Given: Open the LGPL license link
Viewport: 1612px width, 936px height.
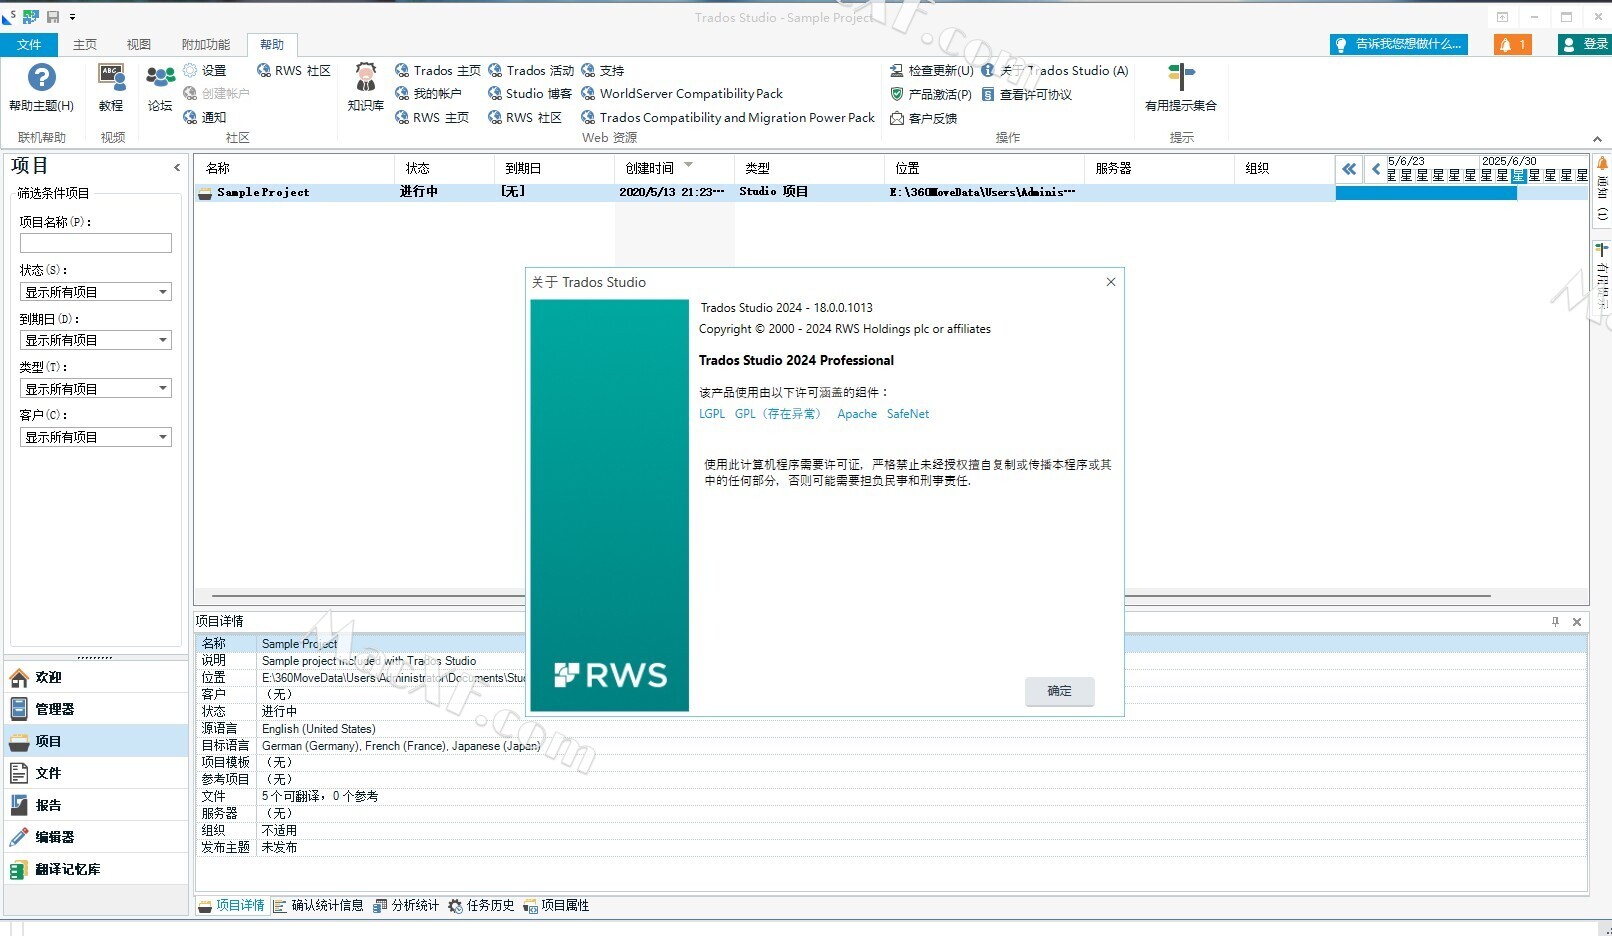Looking at the screenshot, I should point(712,414).
